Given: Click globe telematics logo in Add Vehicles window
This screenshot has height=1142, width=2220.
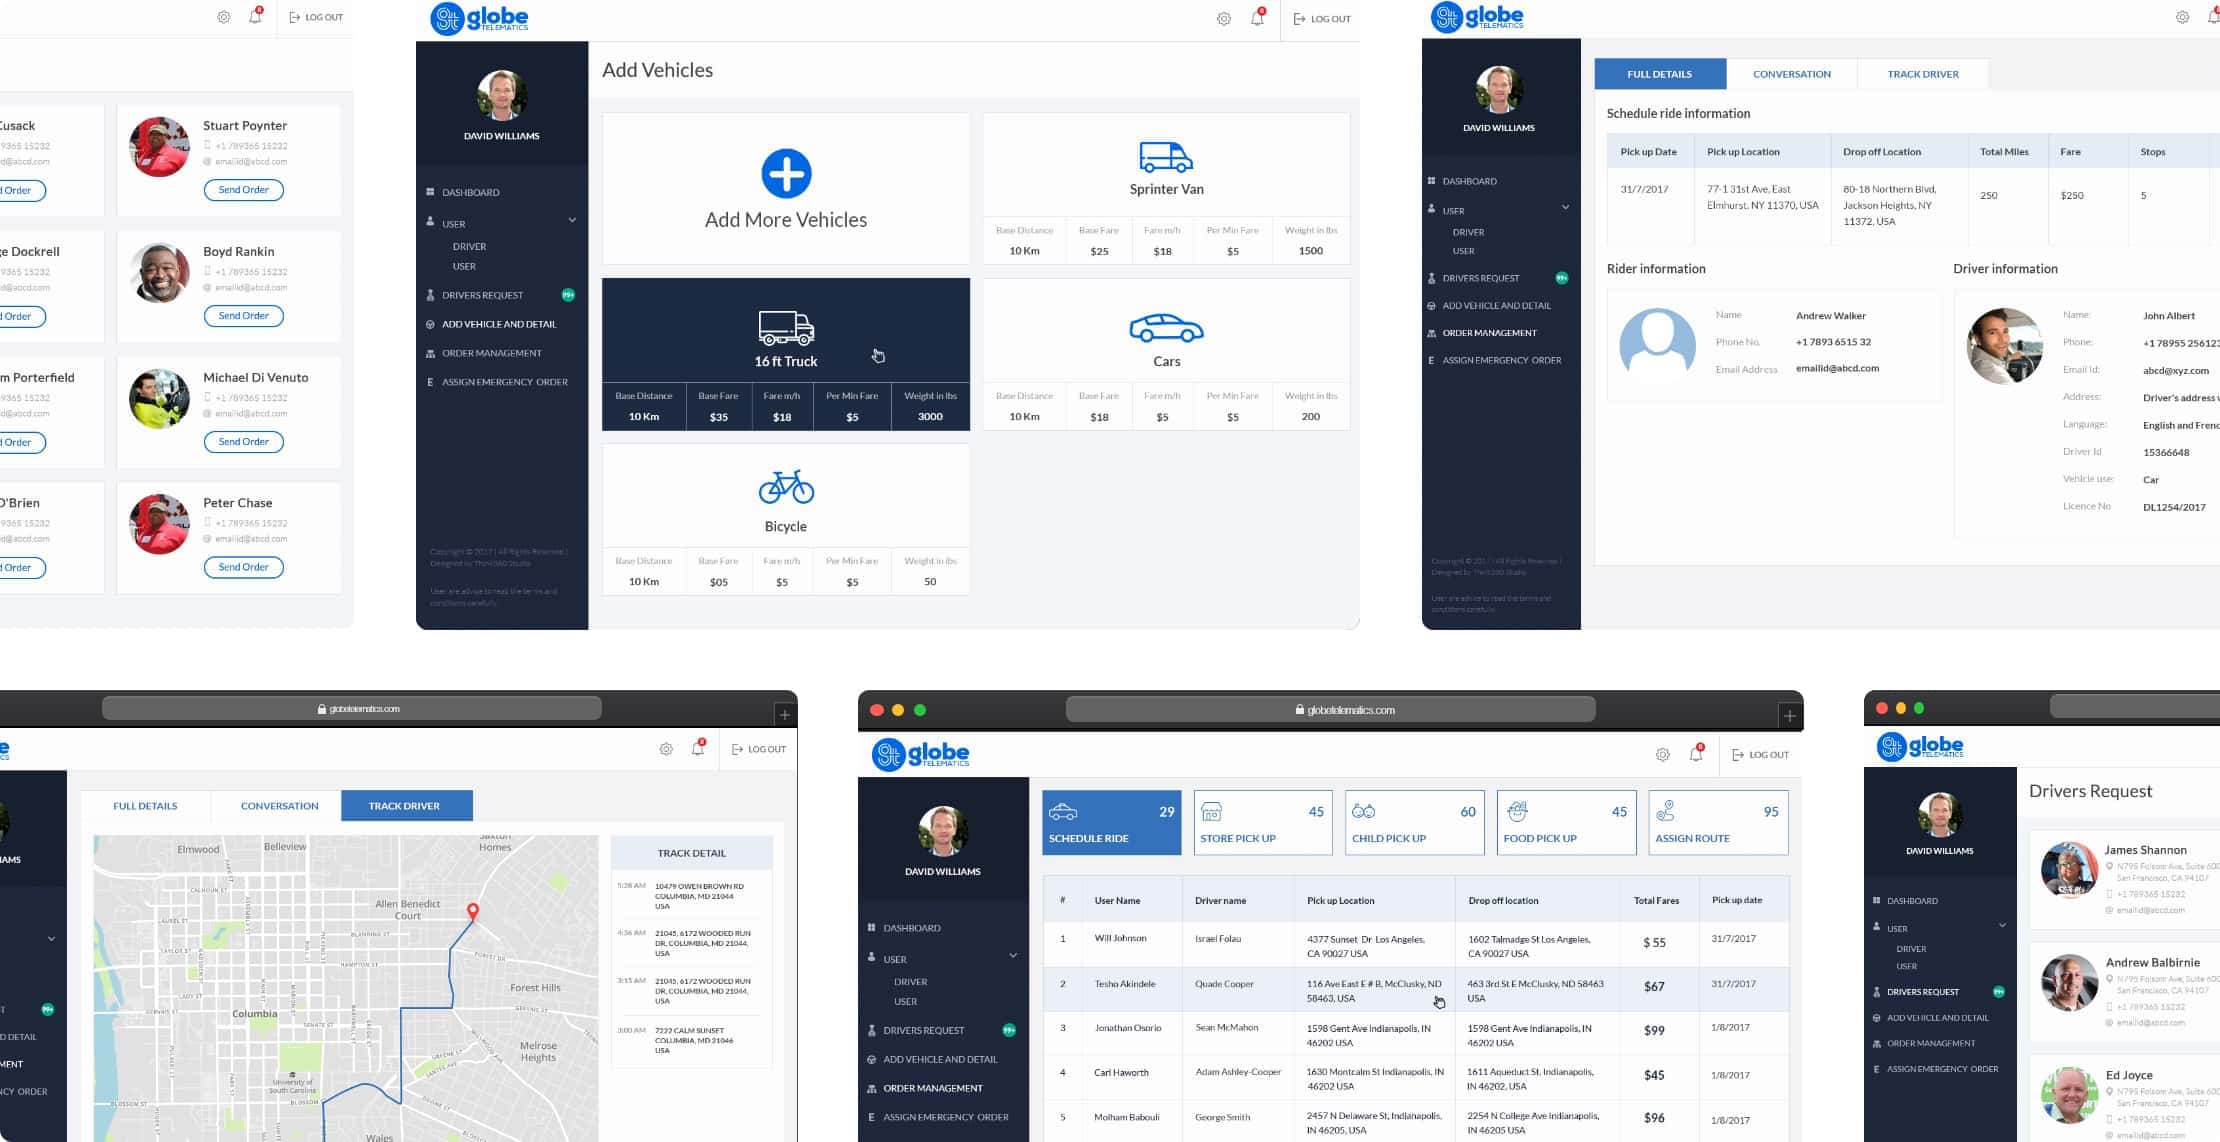Looking at the screenshot, I should (x=480, y=18).
